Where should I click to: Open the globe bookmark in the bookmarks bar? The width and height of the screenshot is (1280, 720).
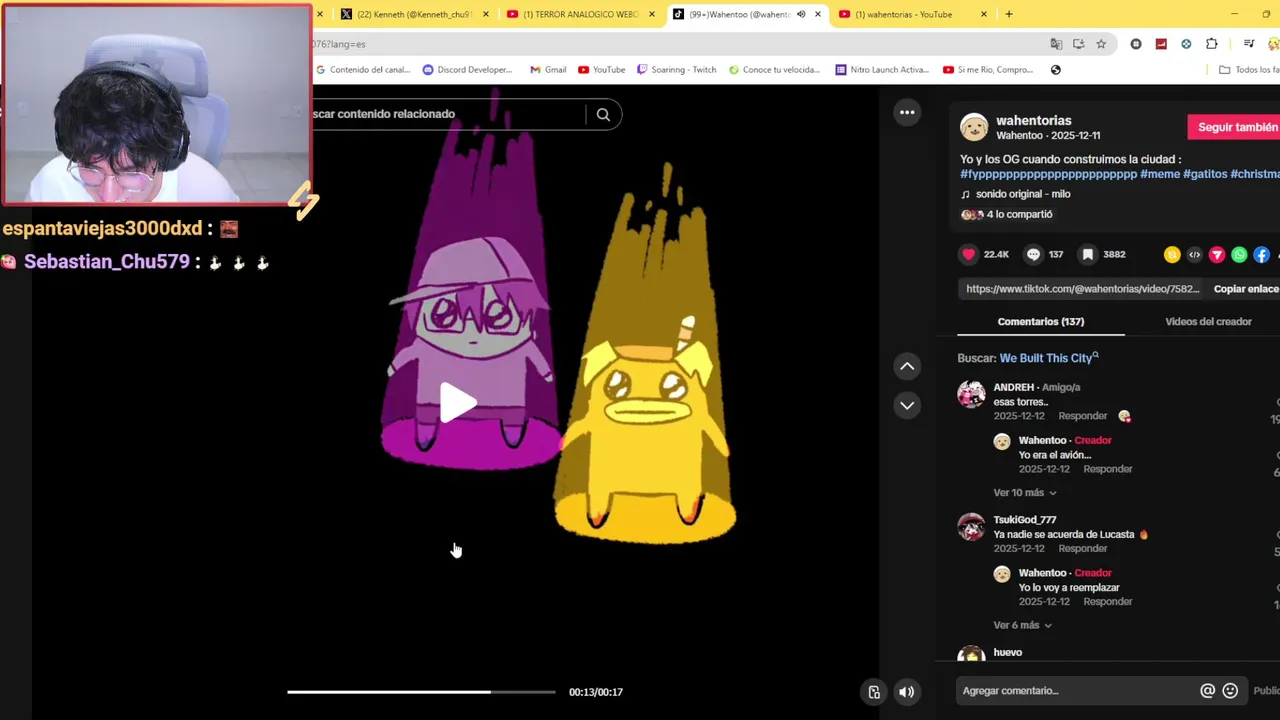pyautogui.click(x=1056, y=70)
